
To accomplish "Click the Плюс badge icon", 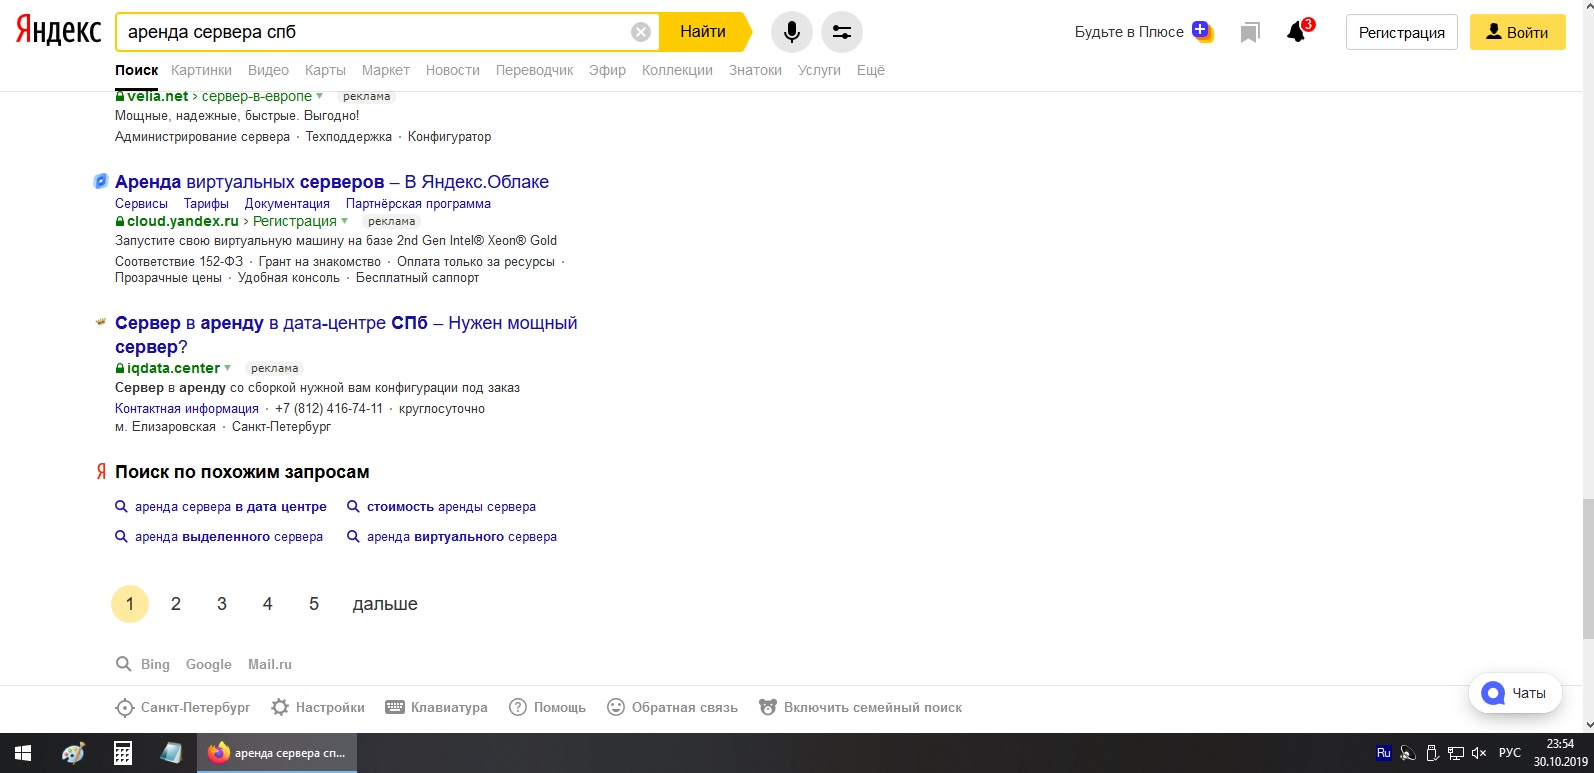I will click(x=1202, y=32).
